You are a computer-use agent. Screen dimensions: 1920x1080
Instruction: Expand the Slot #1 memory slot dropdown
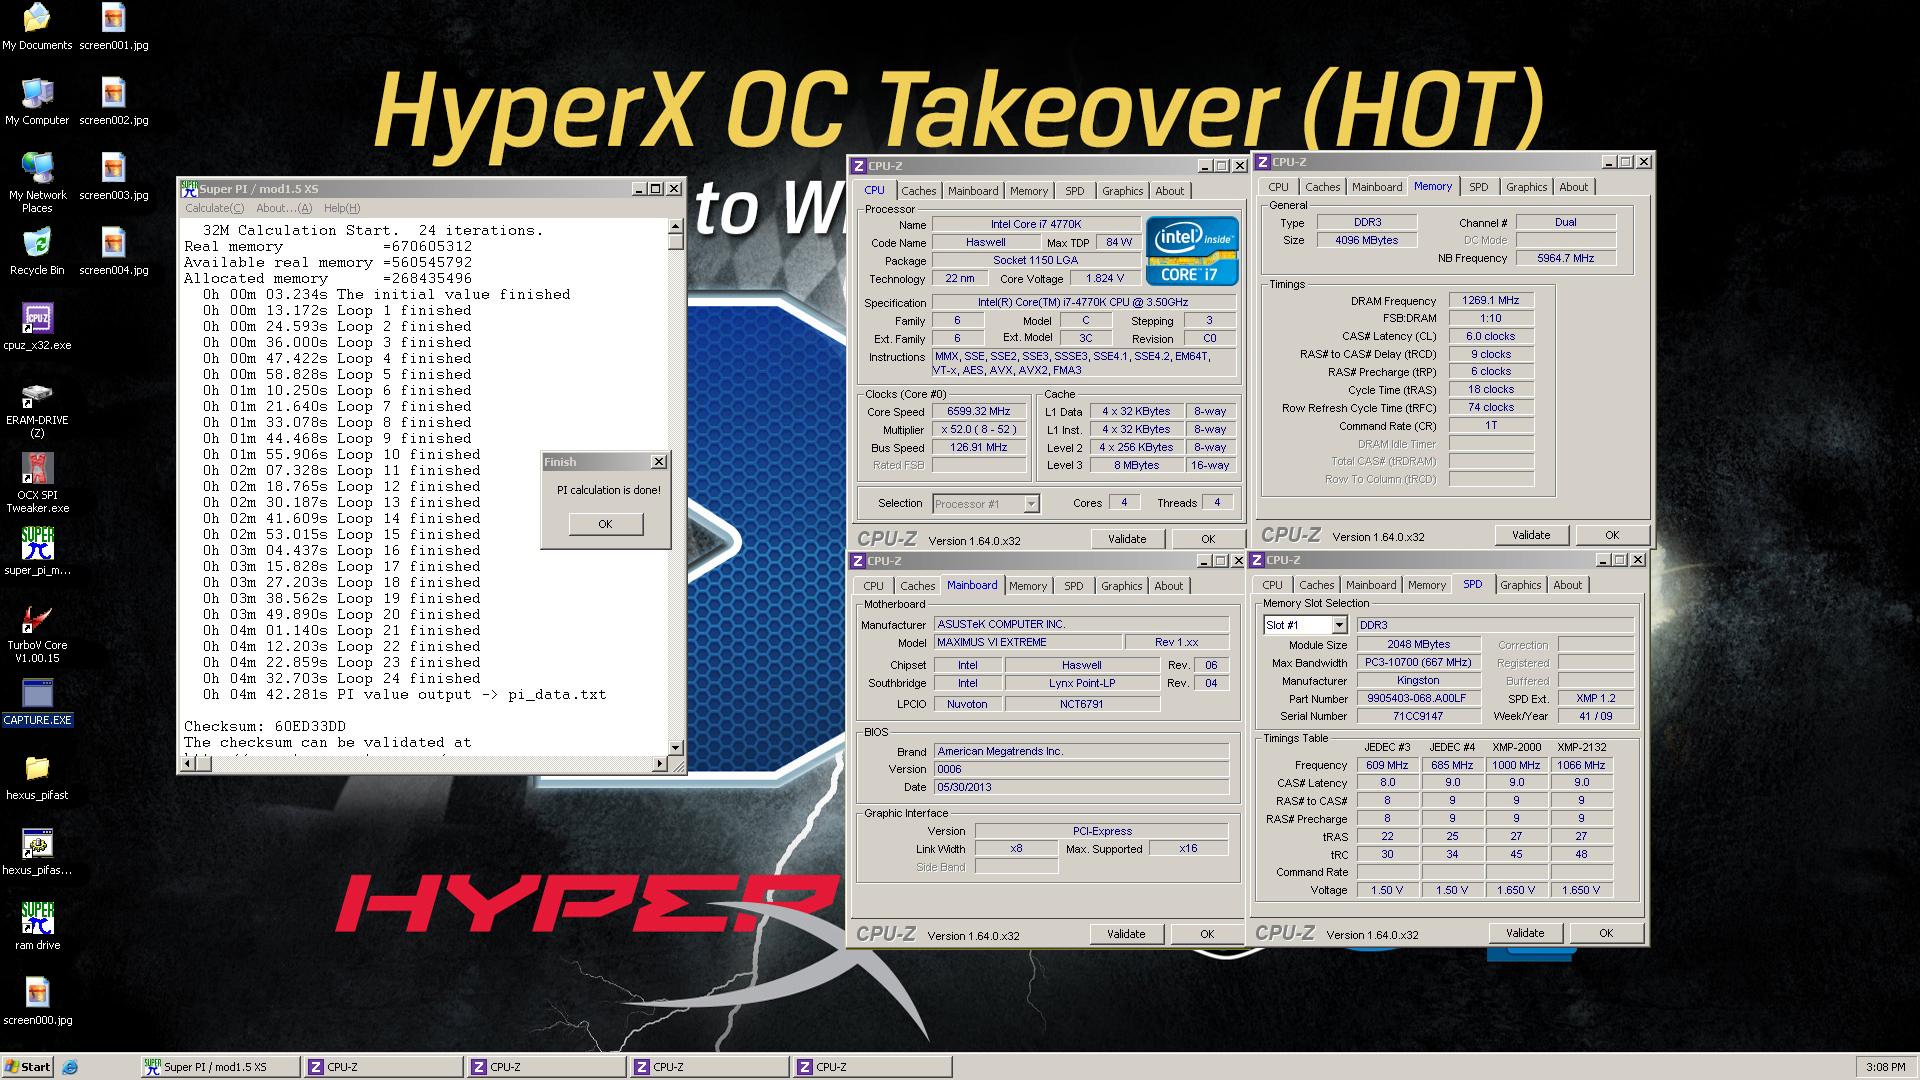(x=1339, y=625)
